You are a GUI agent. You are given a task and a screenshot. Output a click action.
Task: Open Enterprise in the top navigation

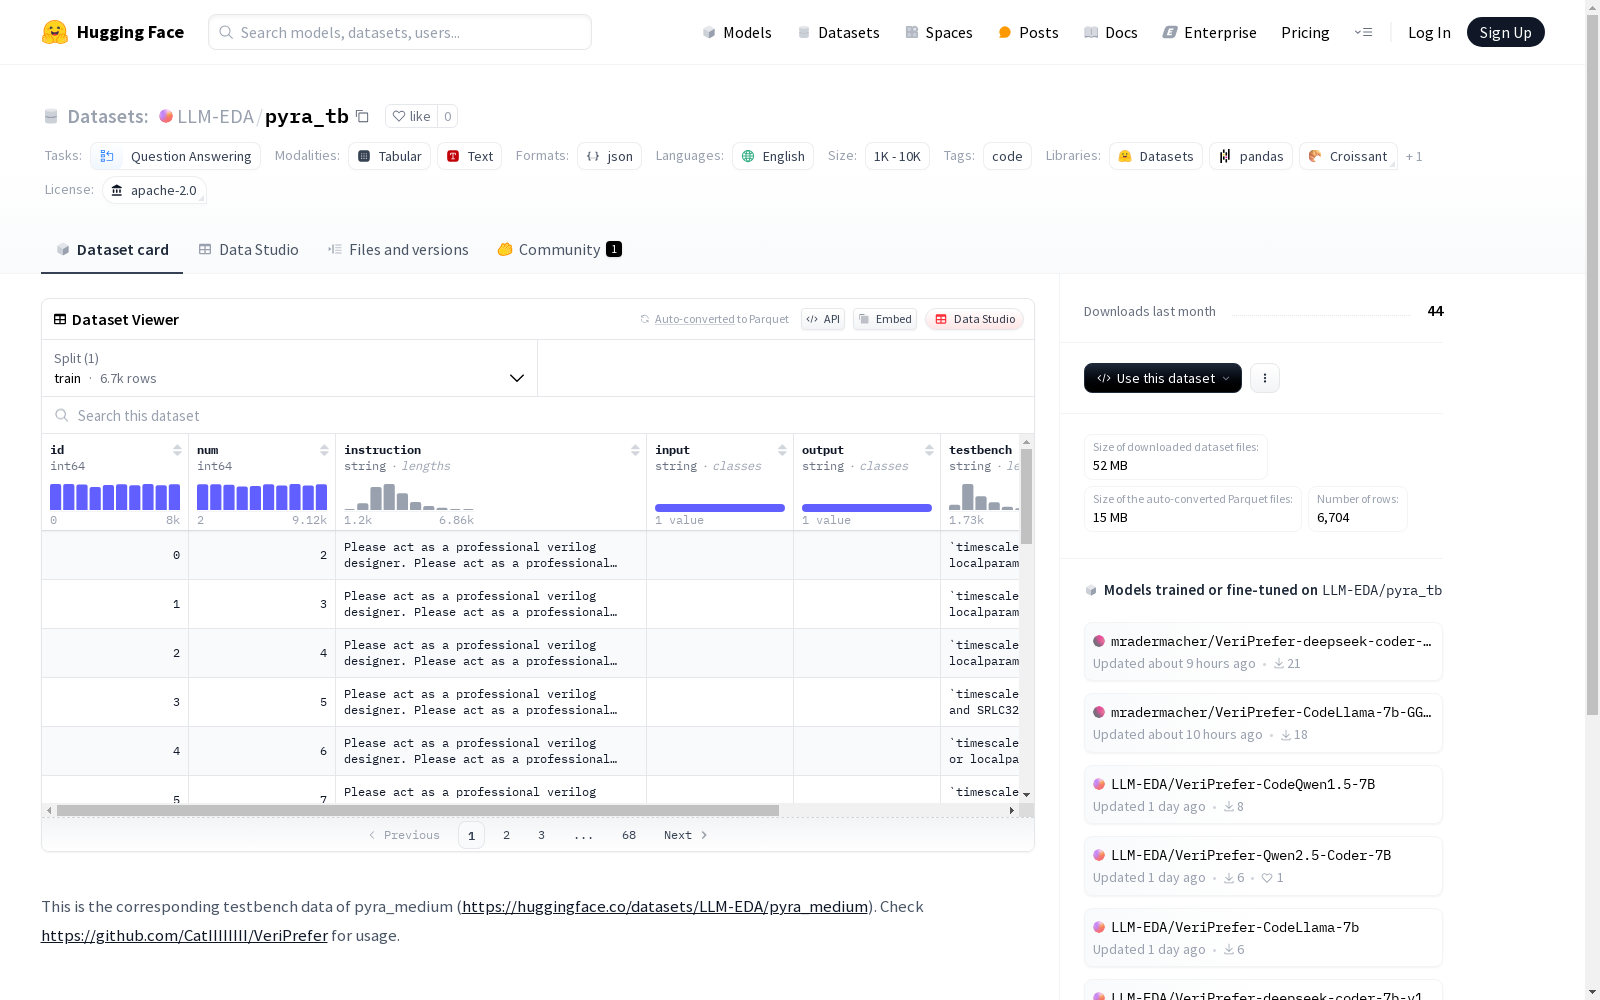[x=1209, y=32]
